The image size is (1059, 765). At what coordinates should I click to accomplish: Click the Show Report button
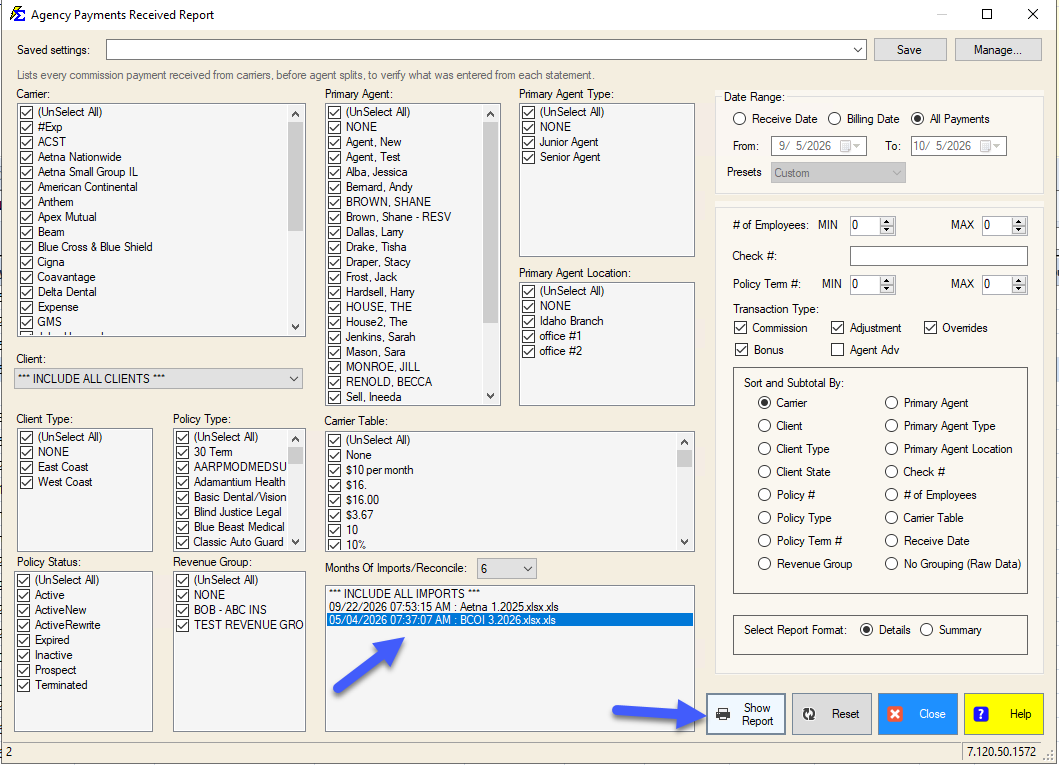pyautogui.click(x=746, y=714)
